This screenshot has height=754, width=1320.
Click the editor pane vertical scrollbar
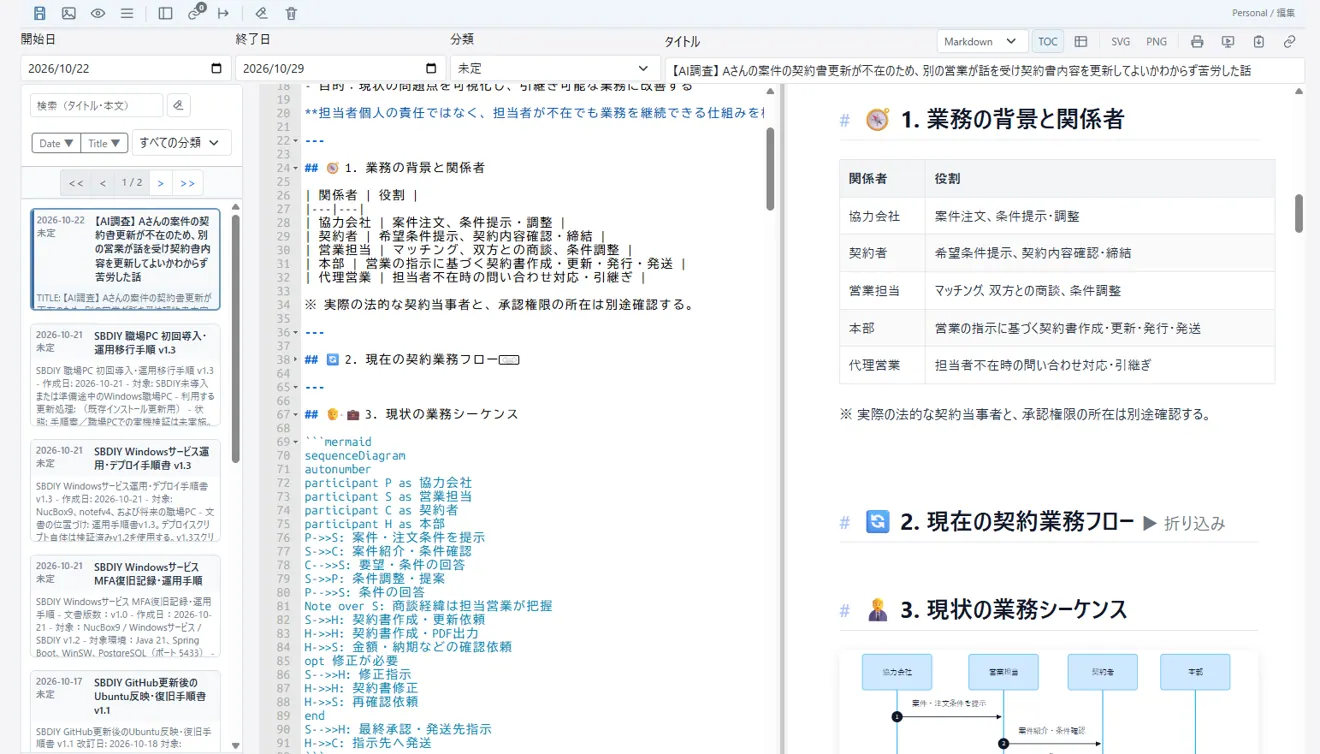[771, 168]
